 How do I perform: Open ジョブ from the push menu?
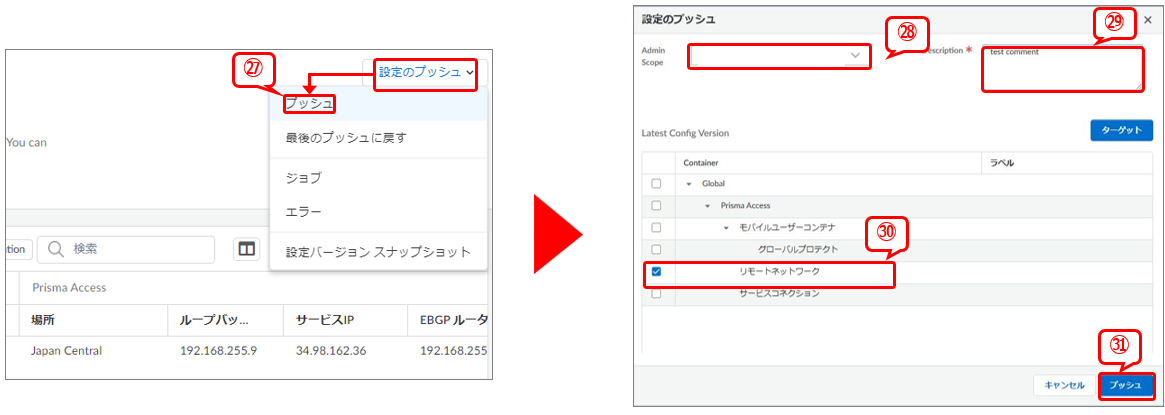[x=303, y=177]
